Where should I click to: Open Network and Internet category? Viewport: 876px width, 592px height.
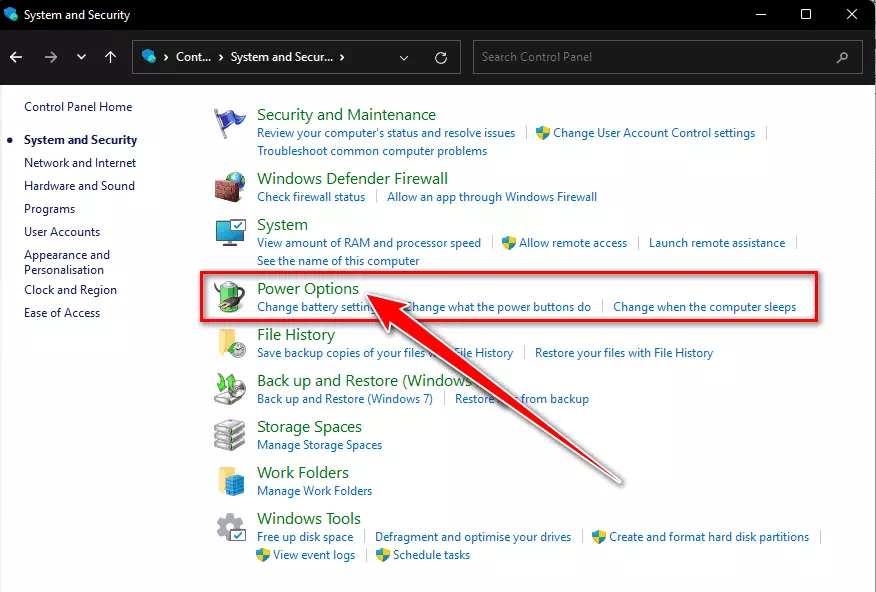click(x=80, y=163)
